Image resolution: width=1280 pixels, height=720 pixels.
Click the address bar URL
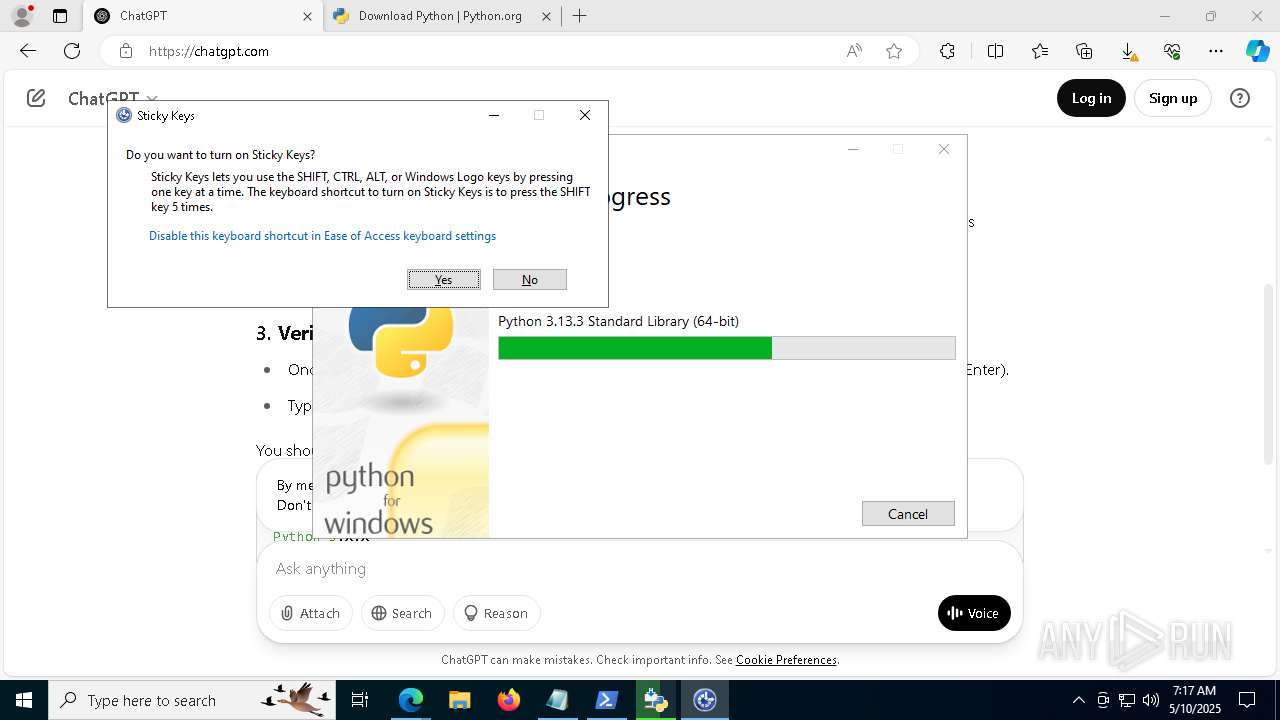click(x=209, y=51)
